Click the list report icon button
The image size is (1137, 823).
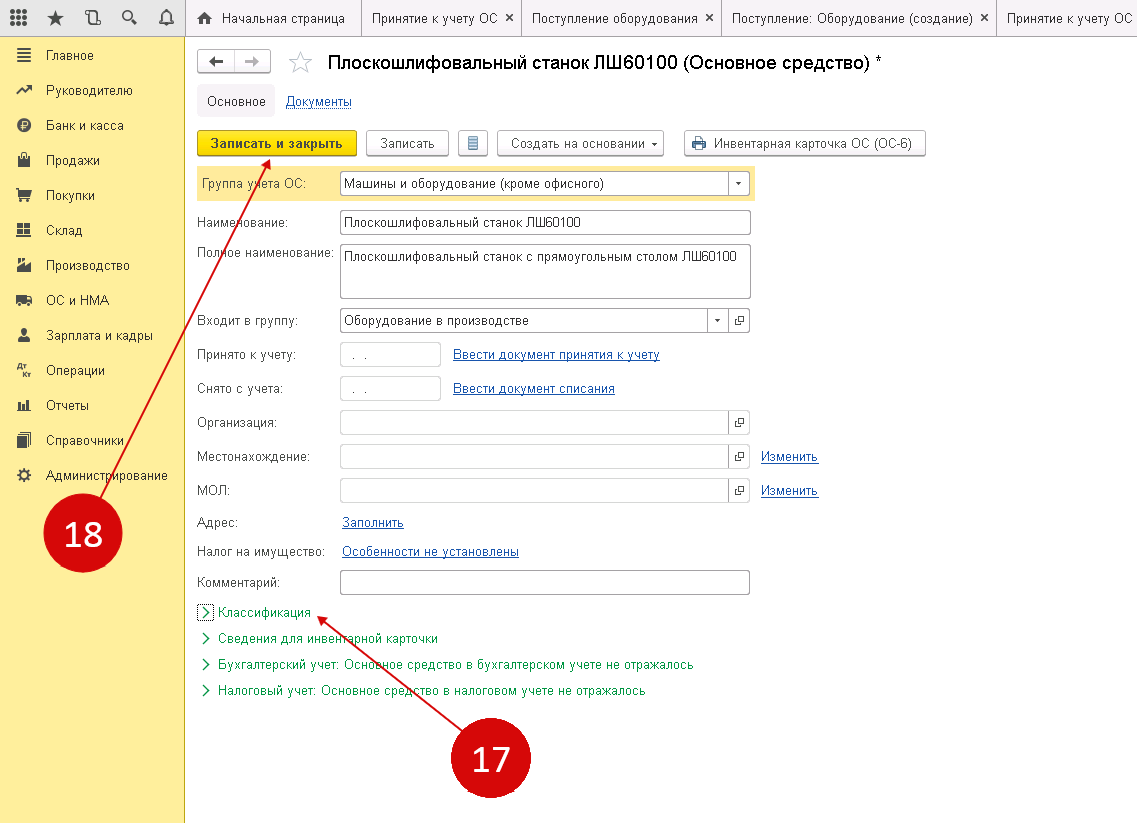coord(472,143)
